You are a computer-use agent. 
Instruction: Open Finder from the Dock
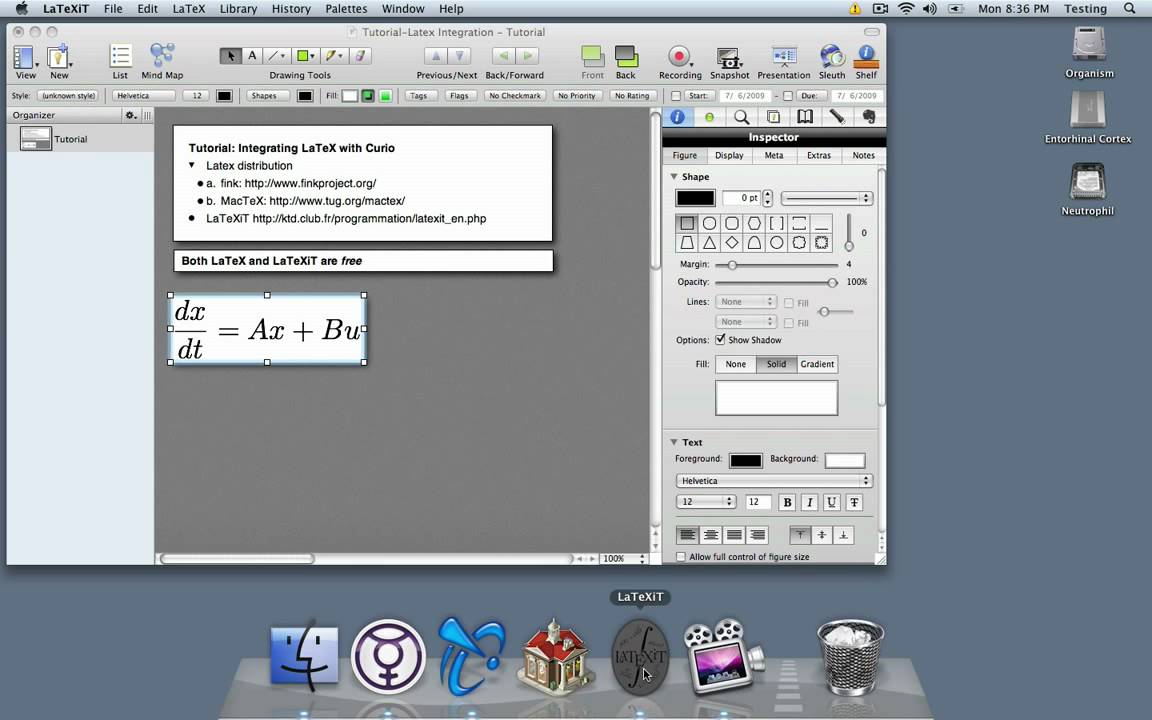304,657
